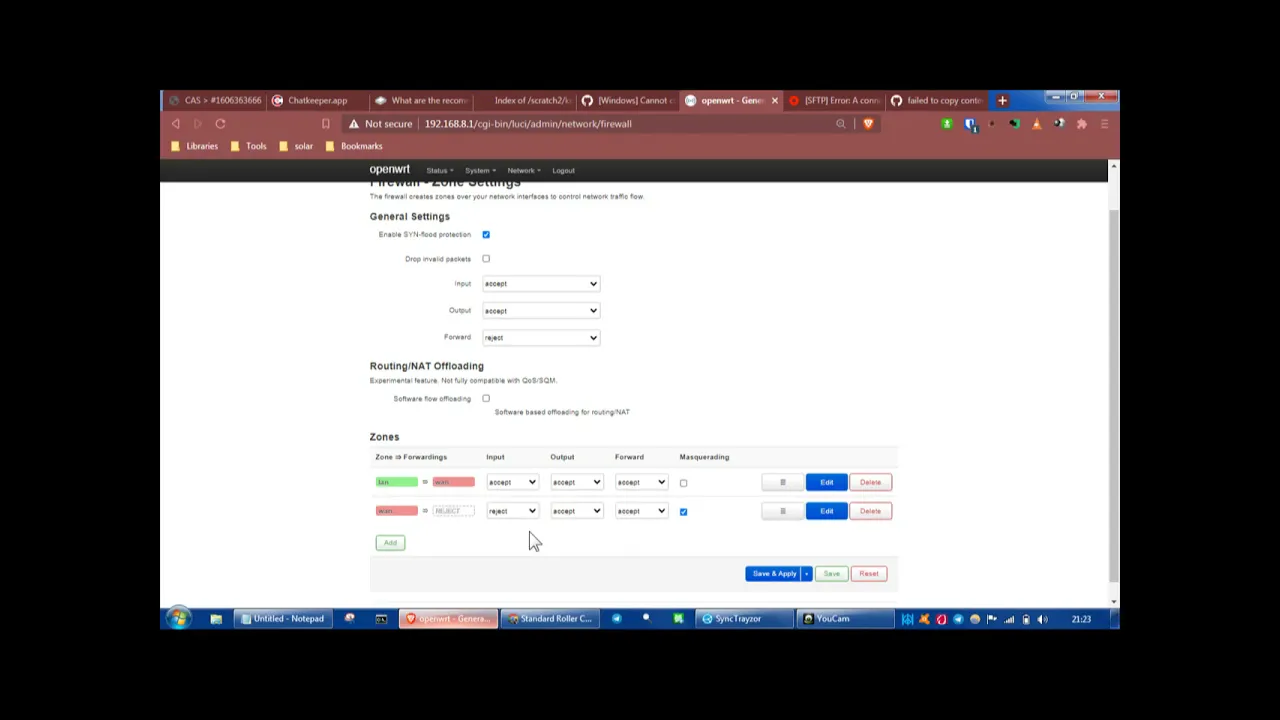Click the Reset button
1280x720 pixels.
(x=868, y=574)
